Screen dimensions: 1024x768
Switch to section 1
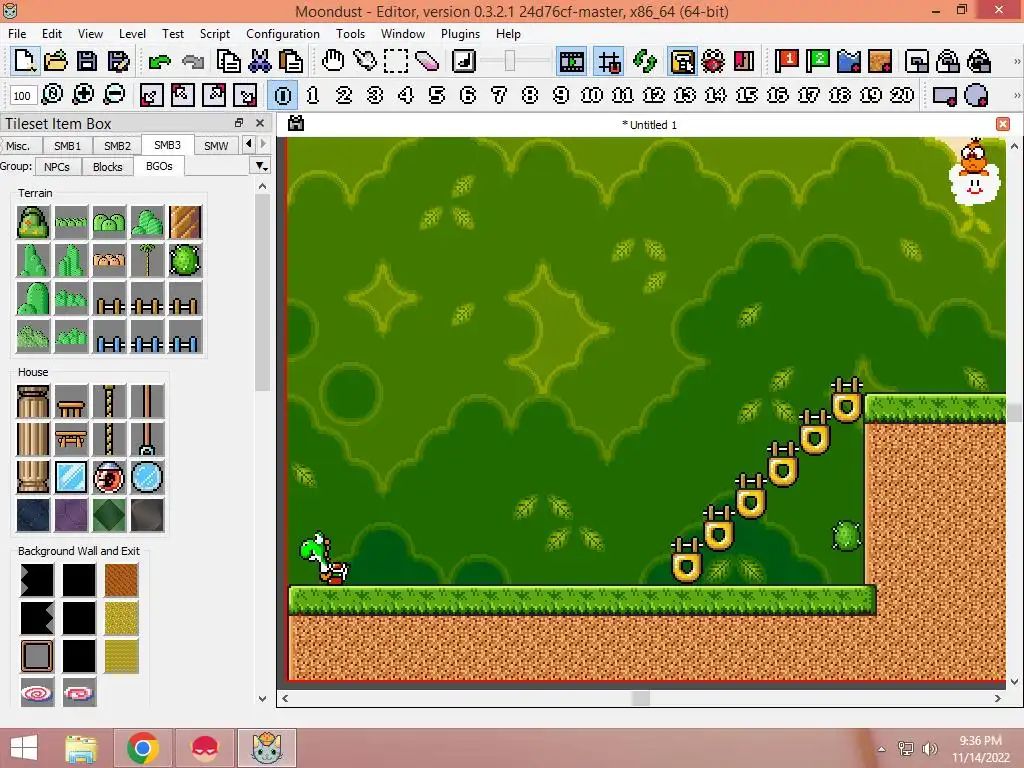coord(313,95)
